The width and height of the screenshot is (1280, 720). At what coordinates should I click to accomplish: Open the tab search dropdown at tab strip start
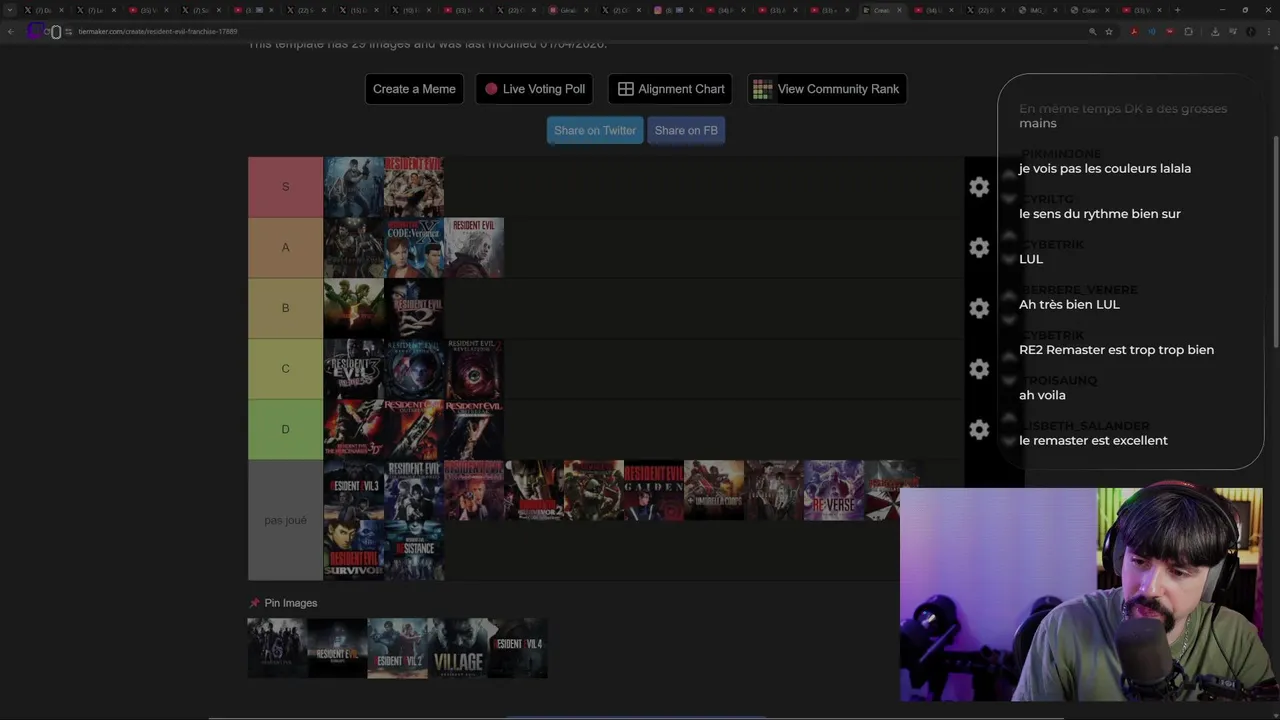pyautogui.click(x=10, y=10)
